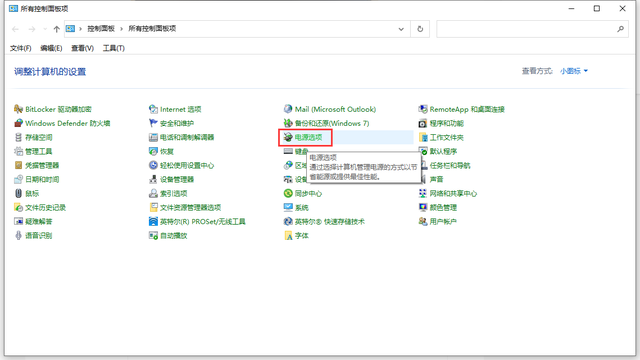This screenshot has width=640, height=360.
Task: Click the Back navigation arrow
Action: 16,29
